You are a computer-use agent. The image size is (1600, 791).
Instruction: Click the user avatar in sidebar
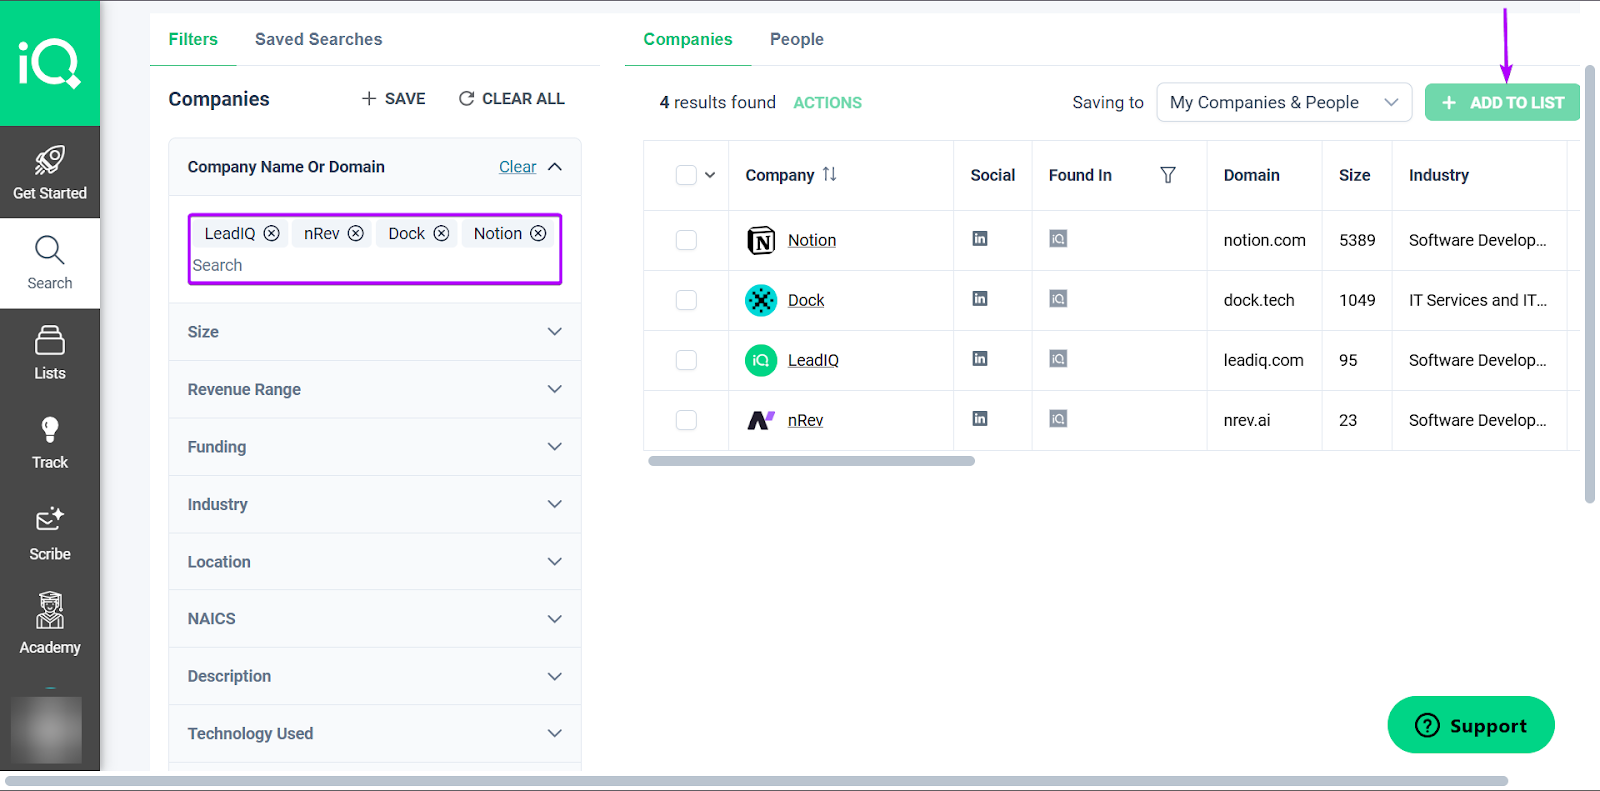pos(46,730)
